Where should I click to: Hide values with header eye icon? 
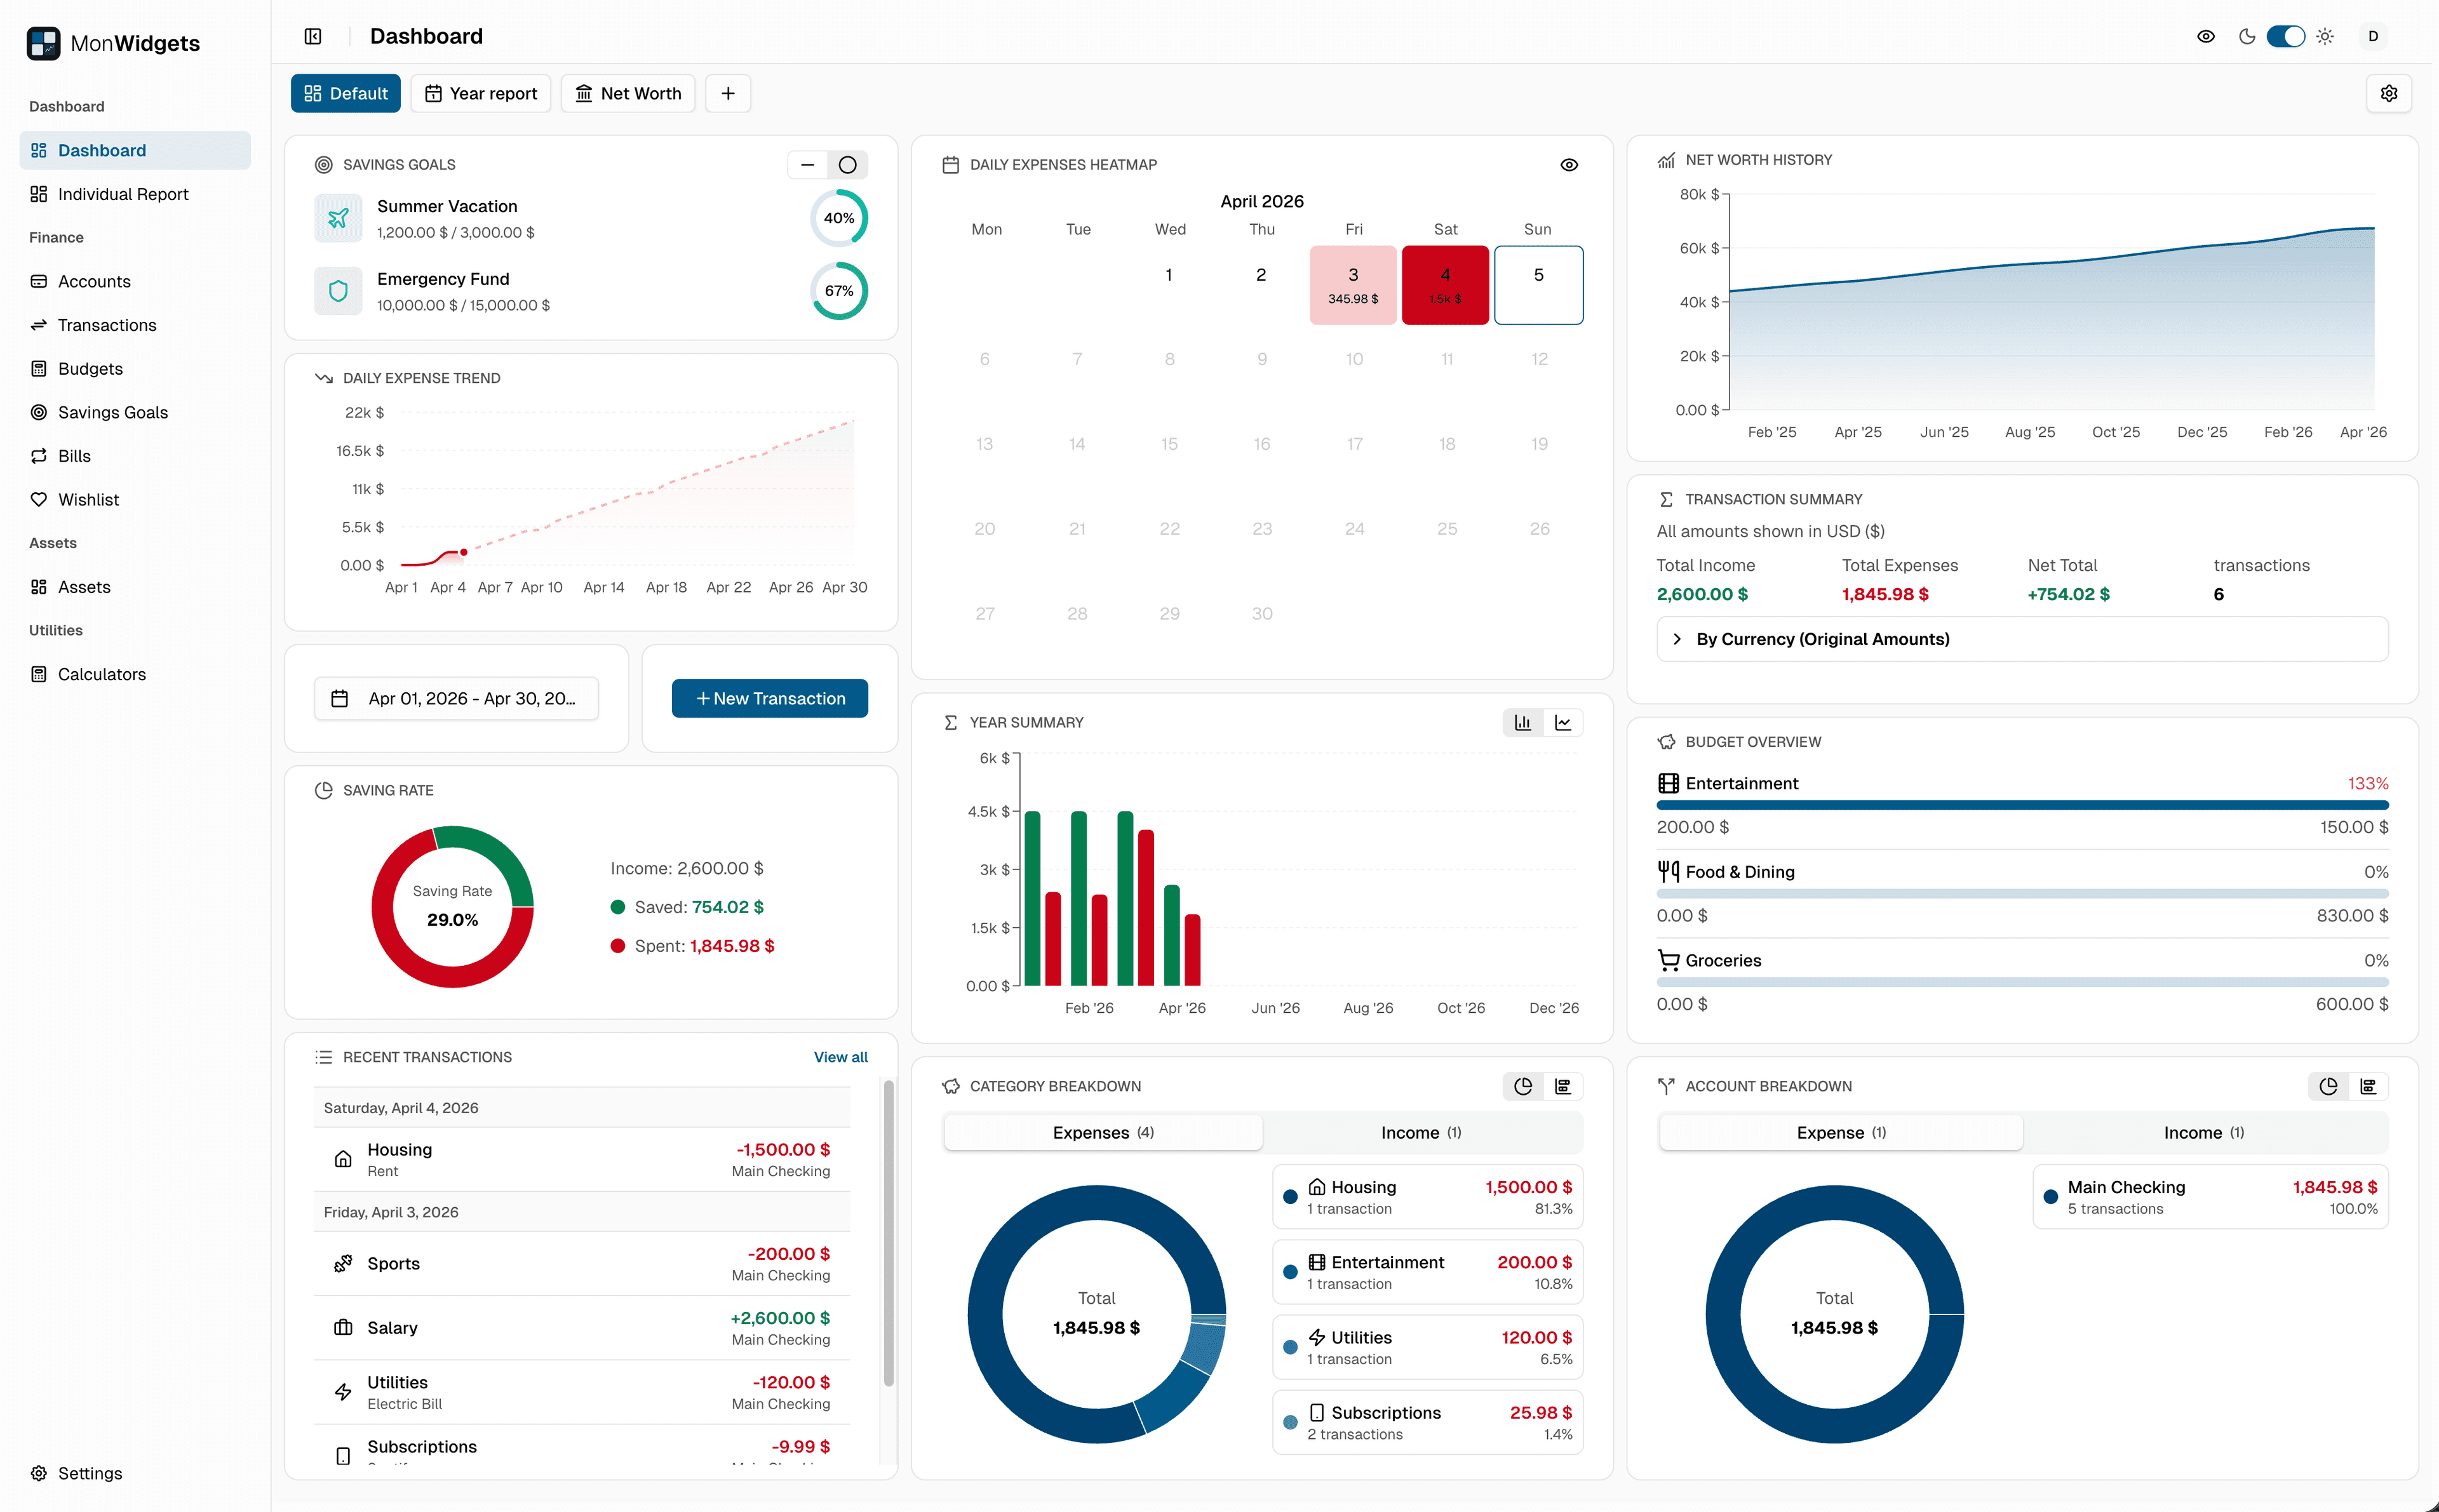click(2205, 37)
